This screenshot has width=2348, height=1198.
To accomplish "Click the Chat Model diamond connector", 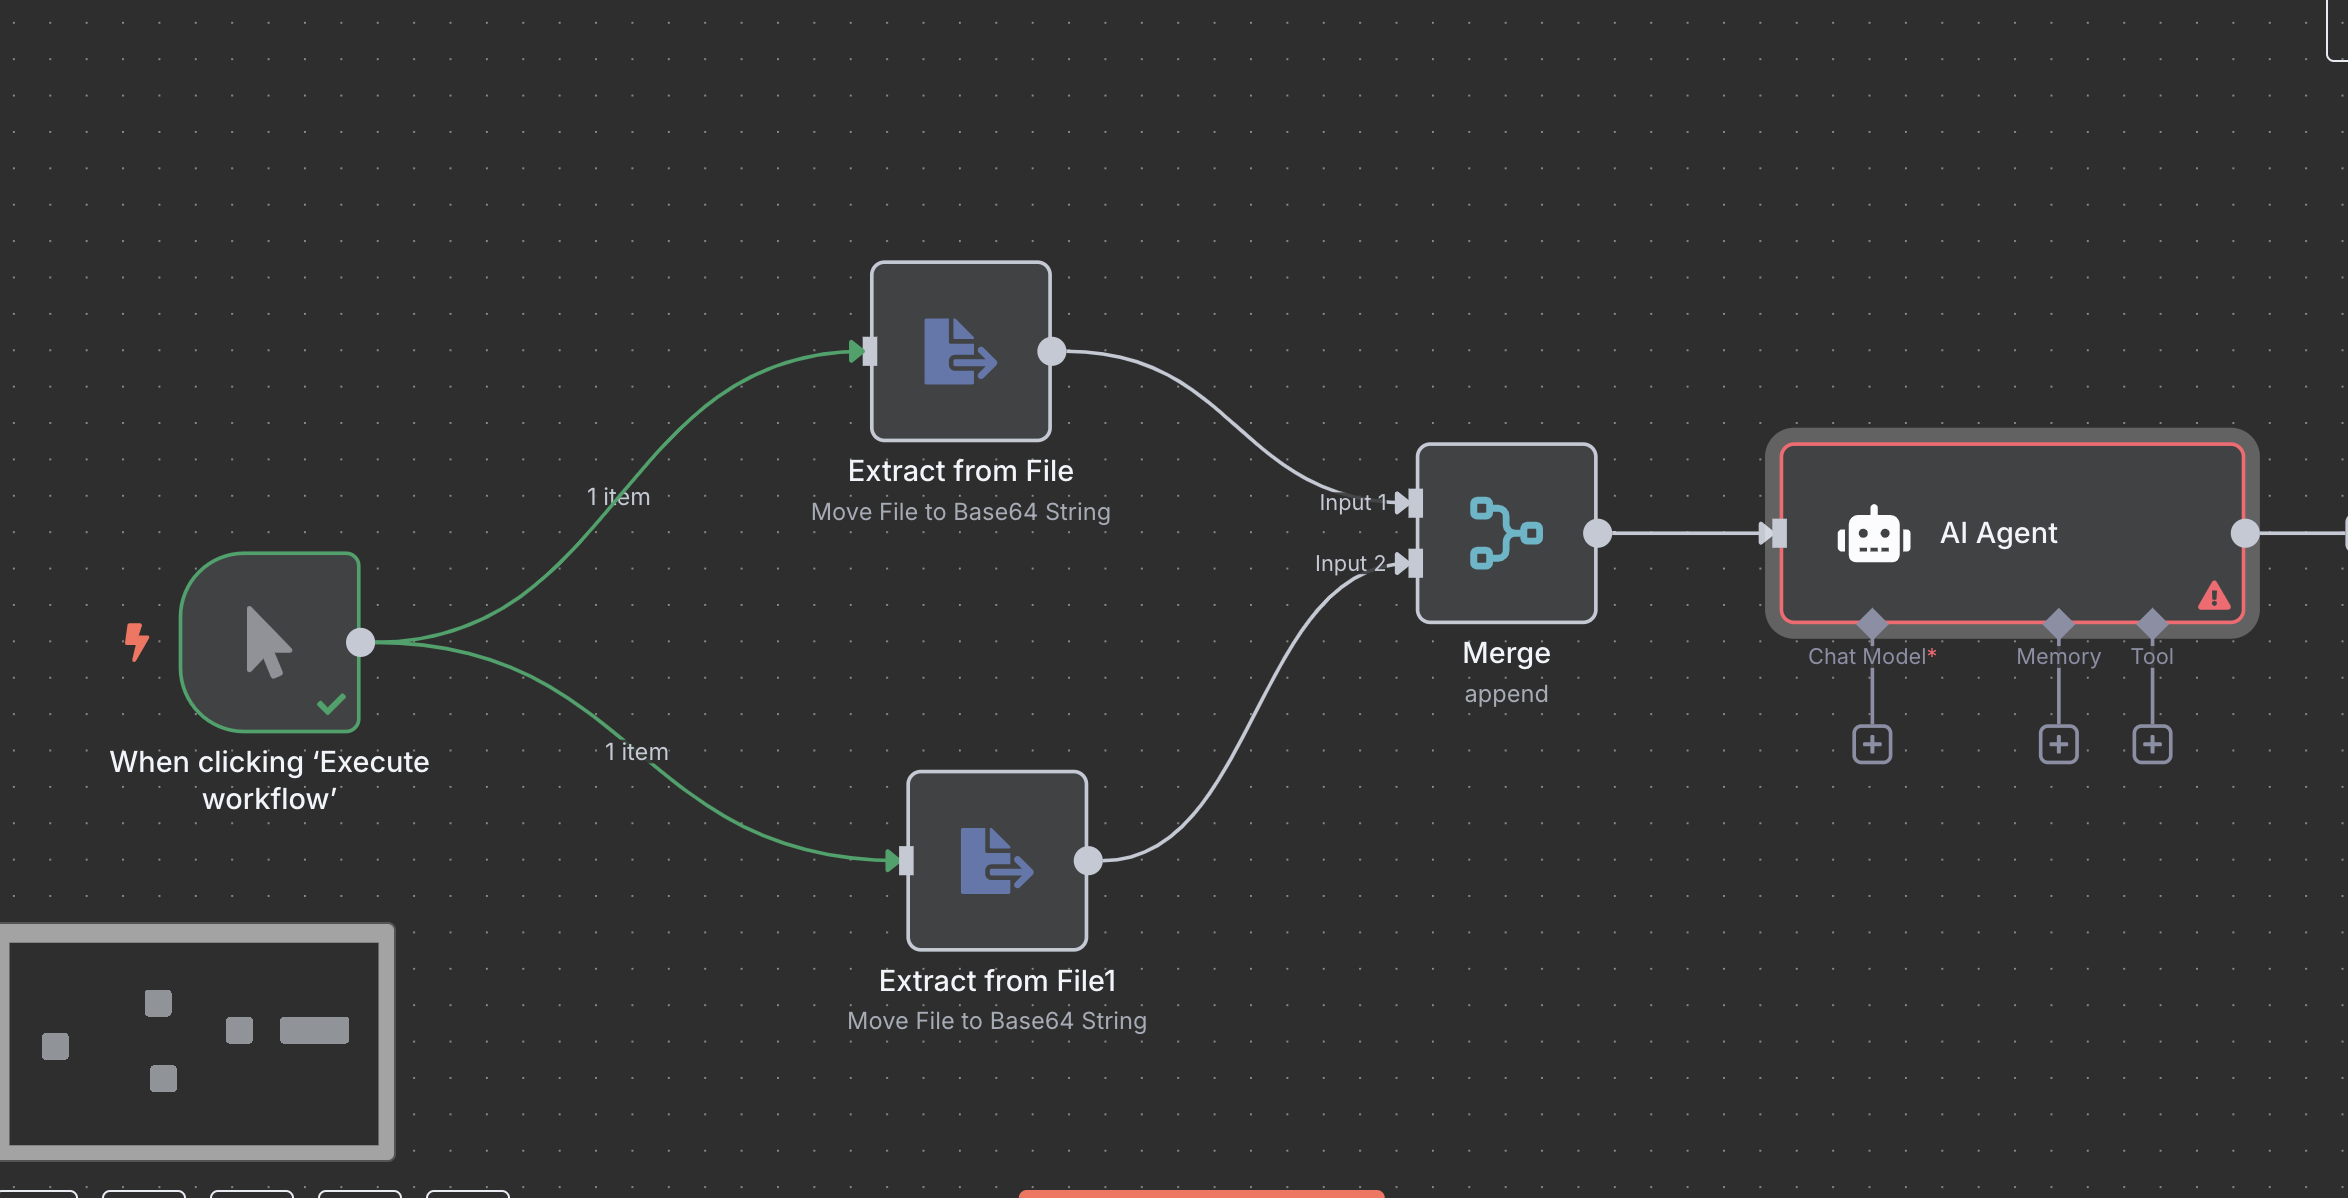I will 1872,624.
